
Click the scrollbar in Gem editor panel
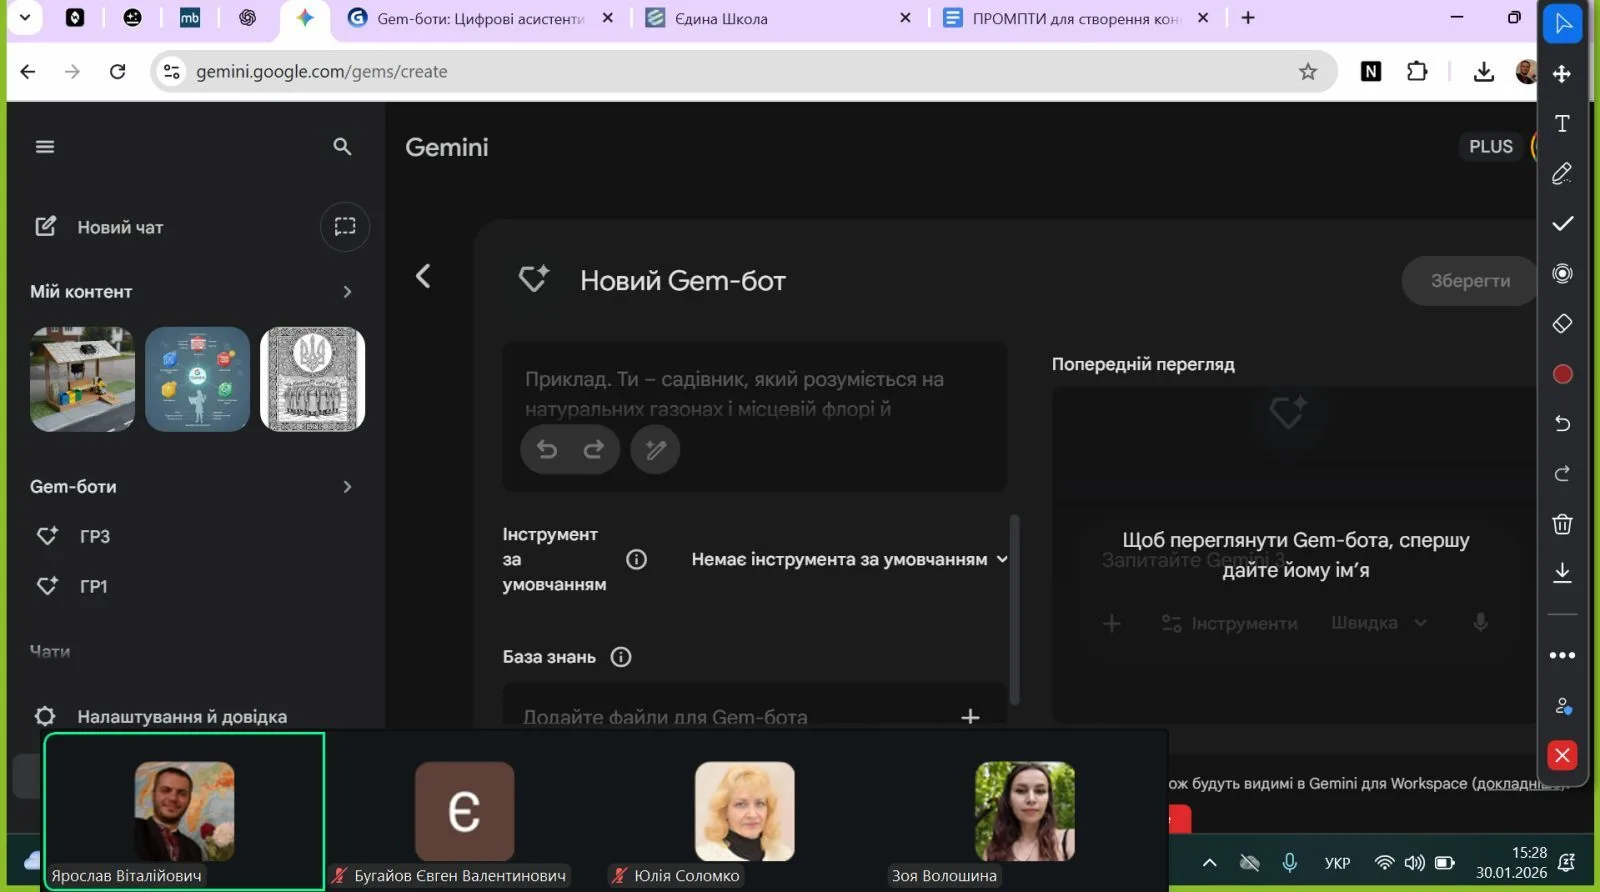tap(1015, 610)
